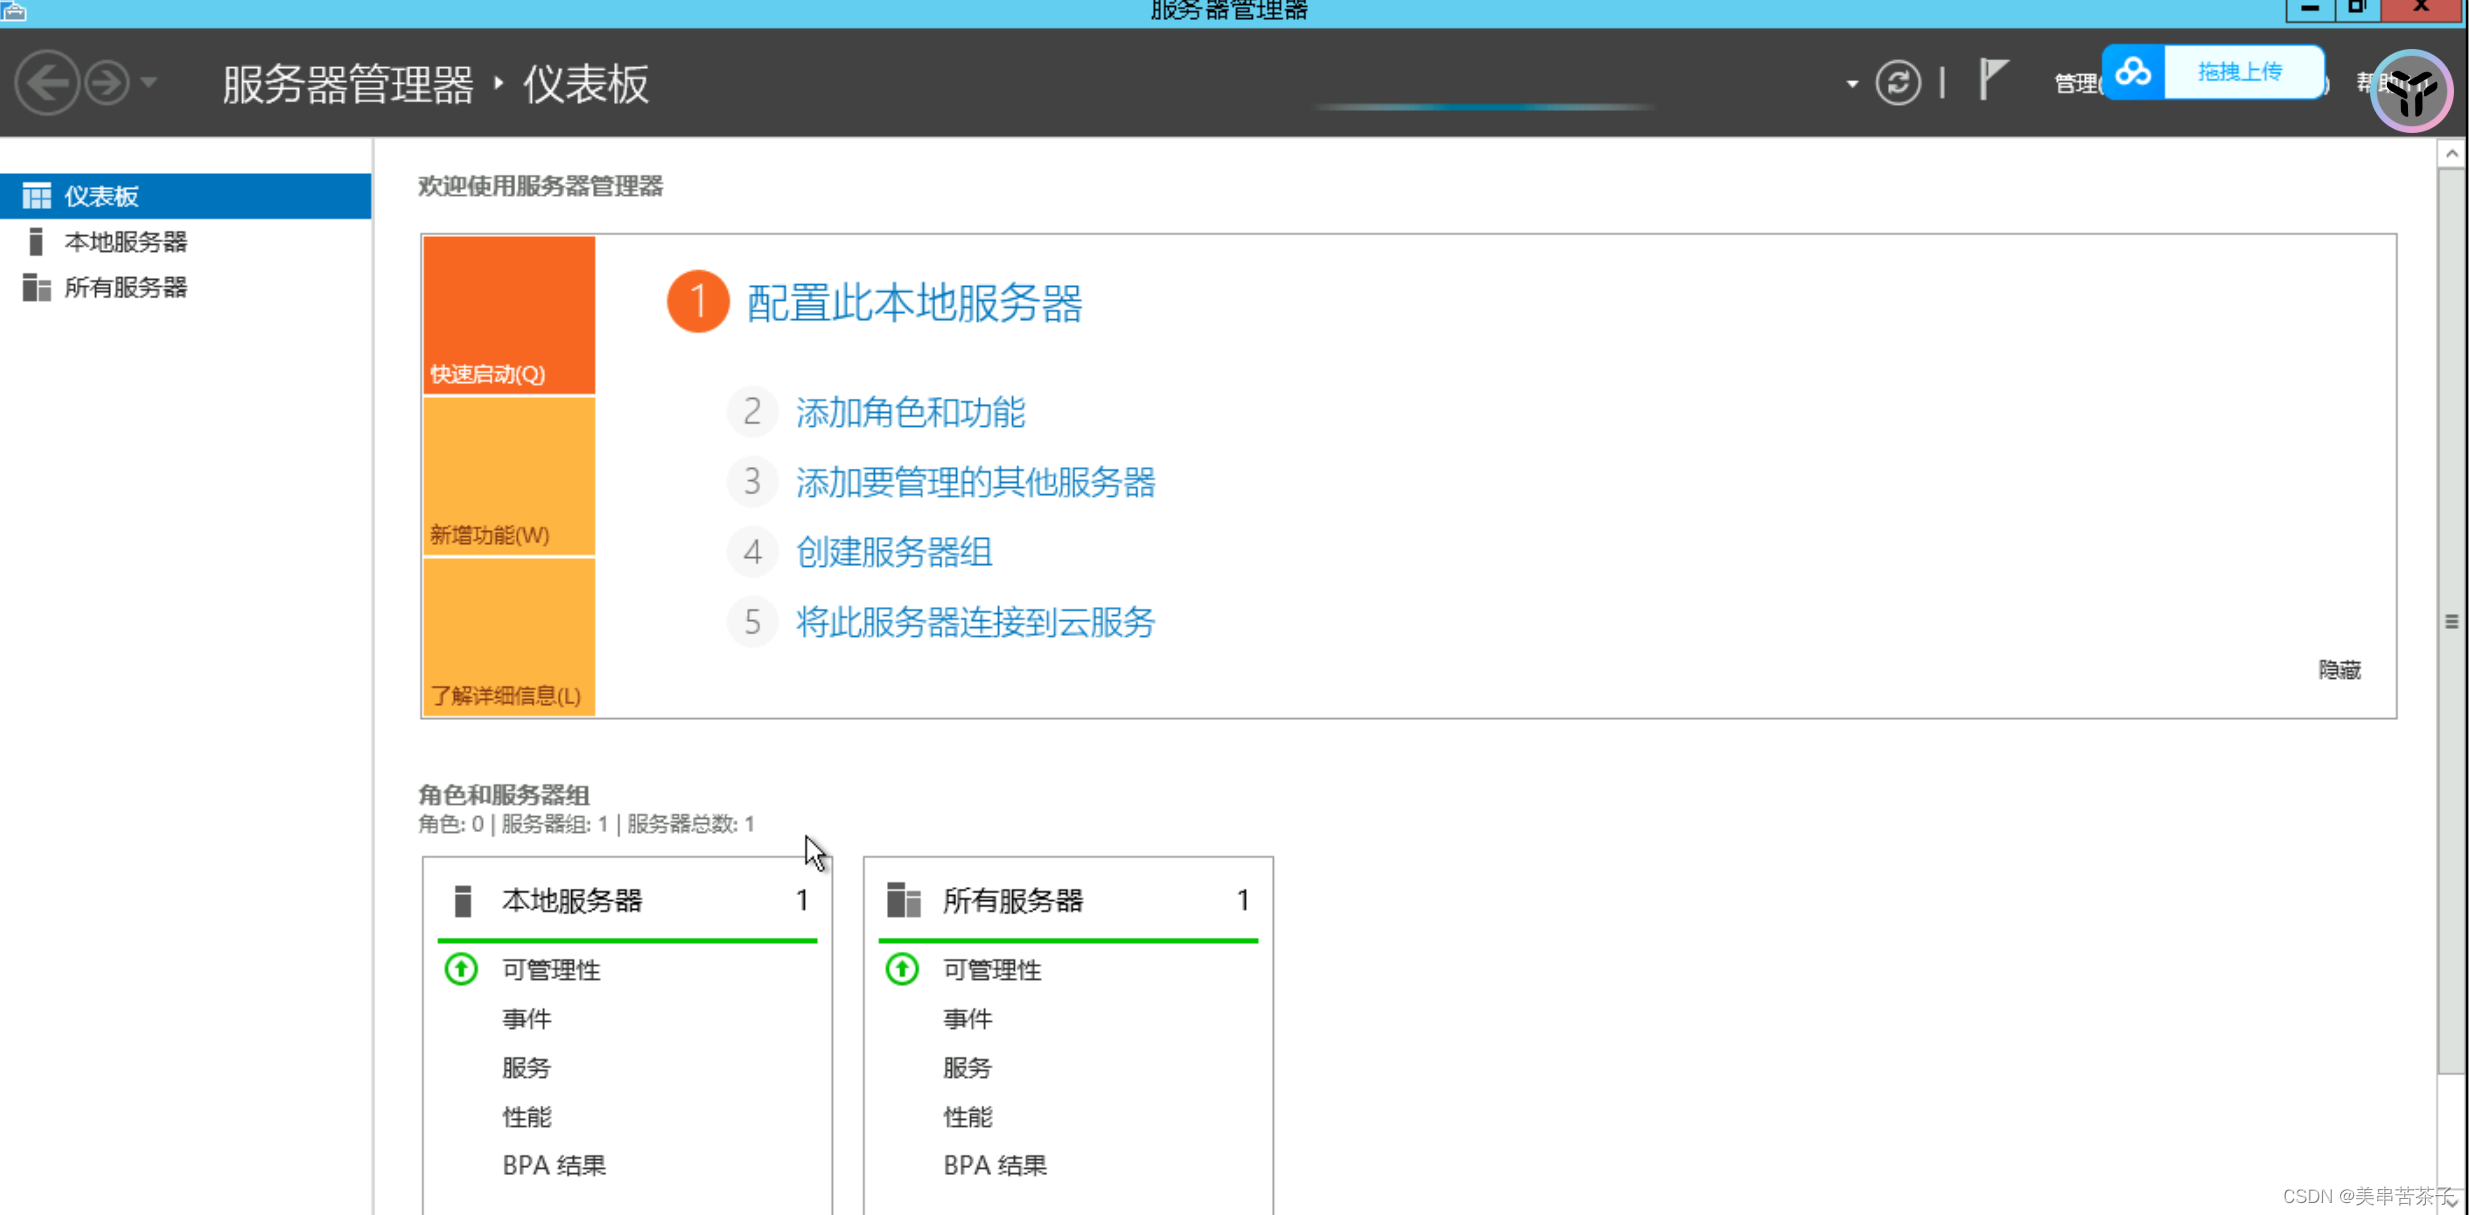Open navigation history dropdown arrow
Viewport: 2469px width, 1215px height.
[x=149, y=82]
